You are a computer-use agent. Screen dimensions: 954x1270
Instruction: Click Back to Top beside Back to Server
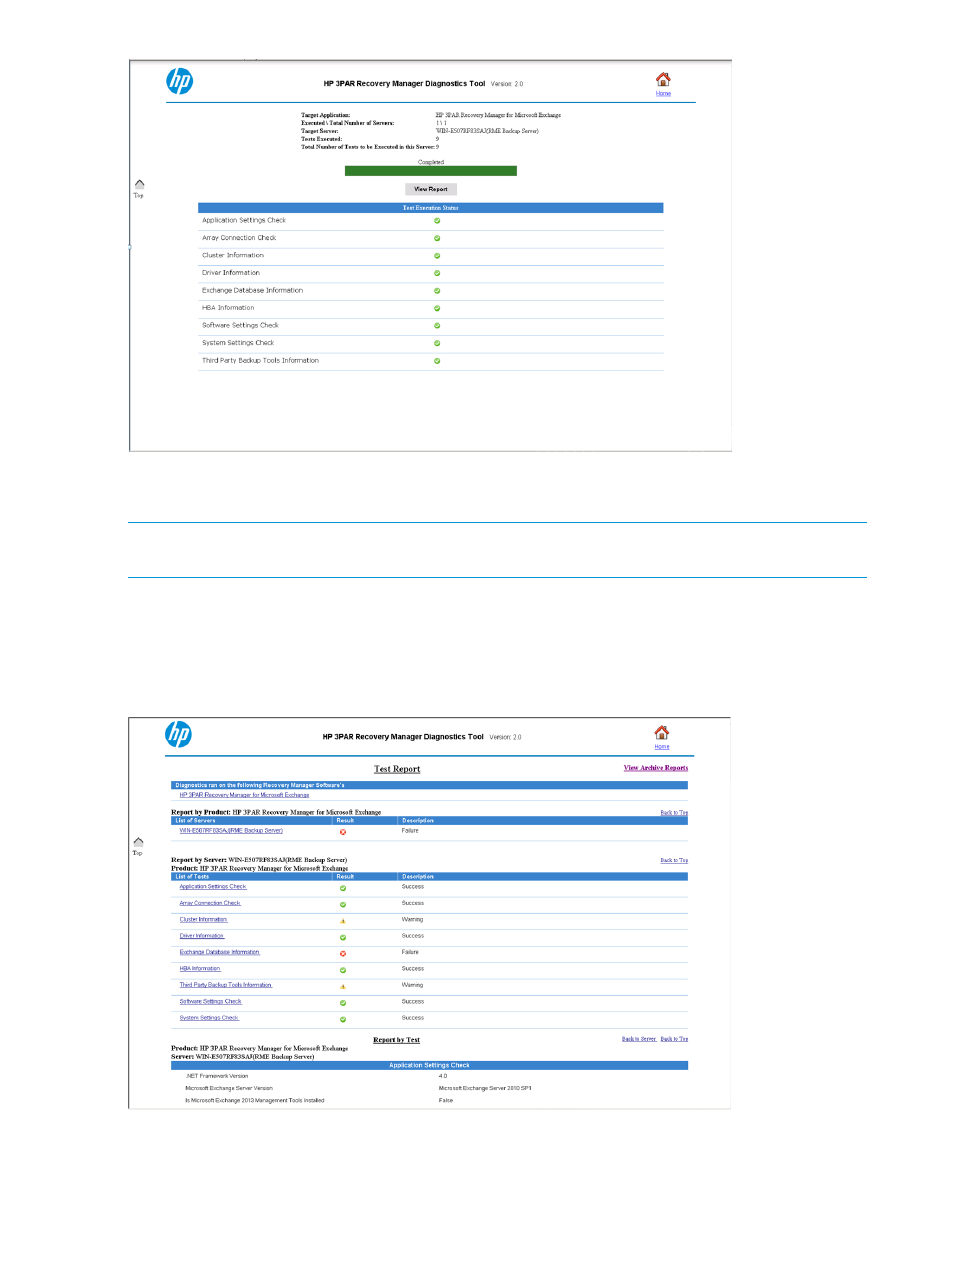coord(674,1039)
